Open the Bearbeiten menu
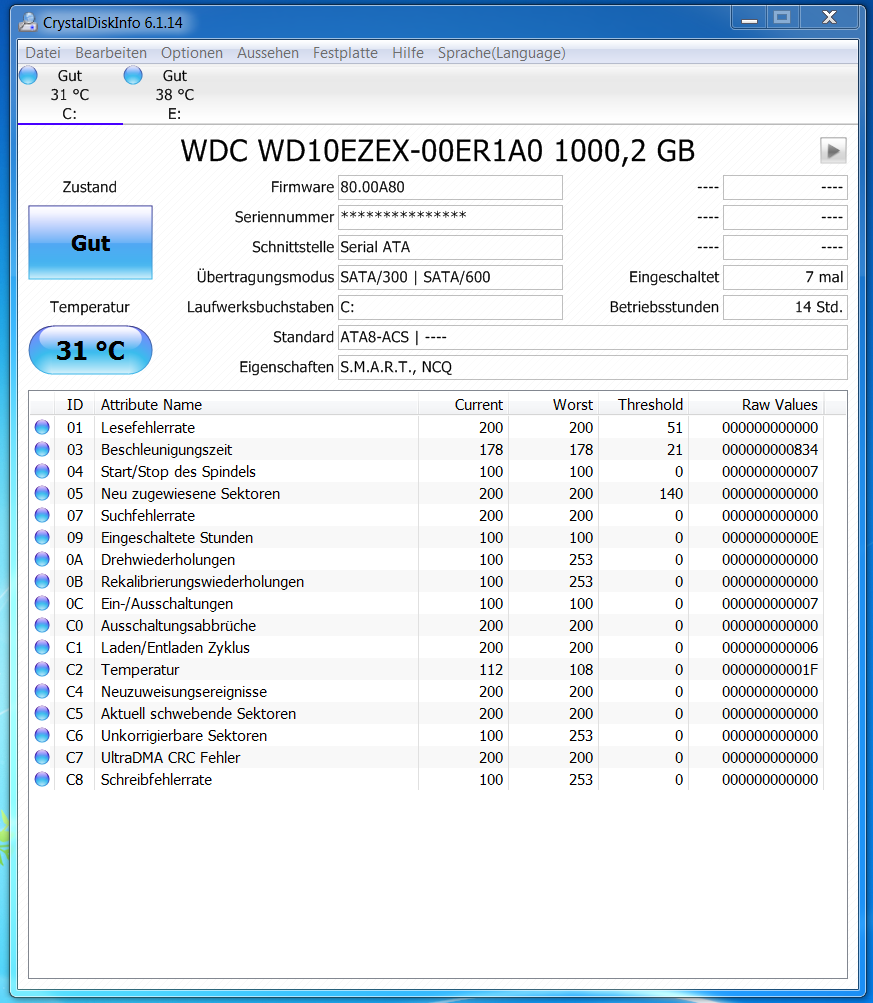This screenshot has width=873, height=1003. pos(111,53)
